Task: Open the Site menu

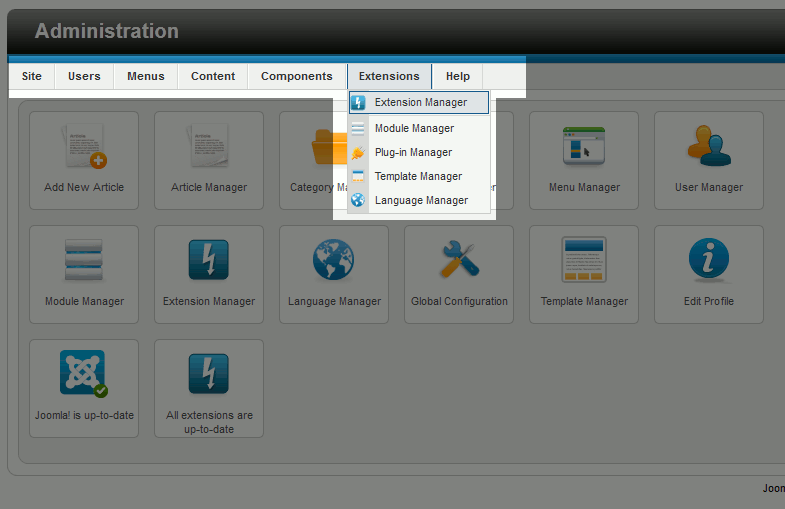Action: click(x=32, y=76)
